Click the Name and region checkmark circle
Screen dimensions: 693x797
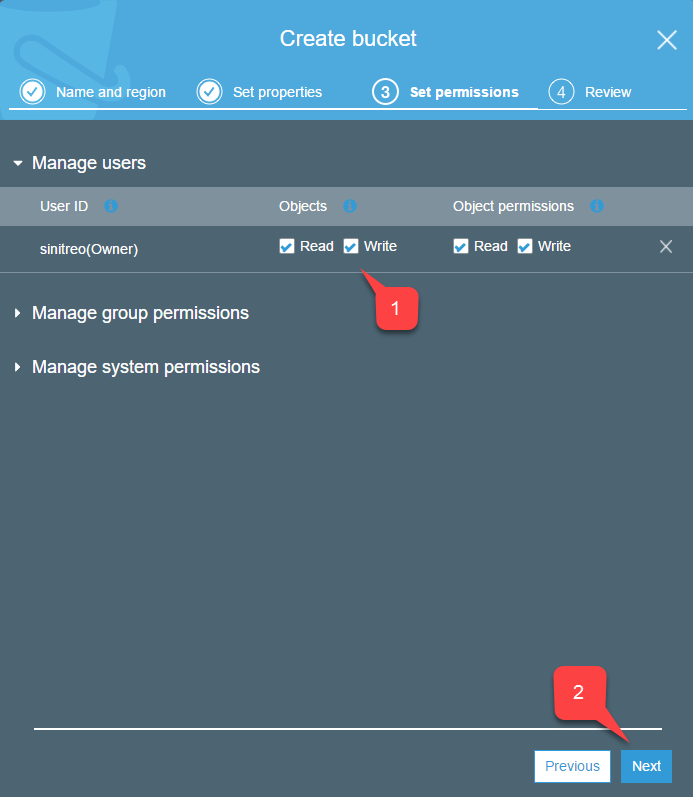[x=33, y=92]
